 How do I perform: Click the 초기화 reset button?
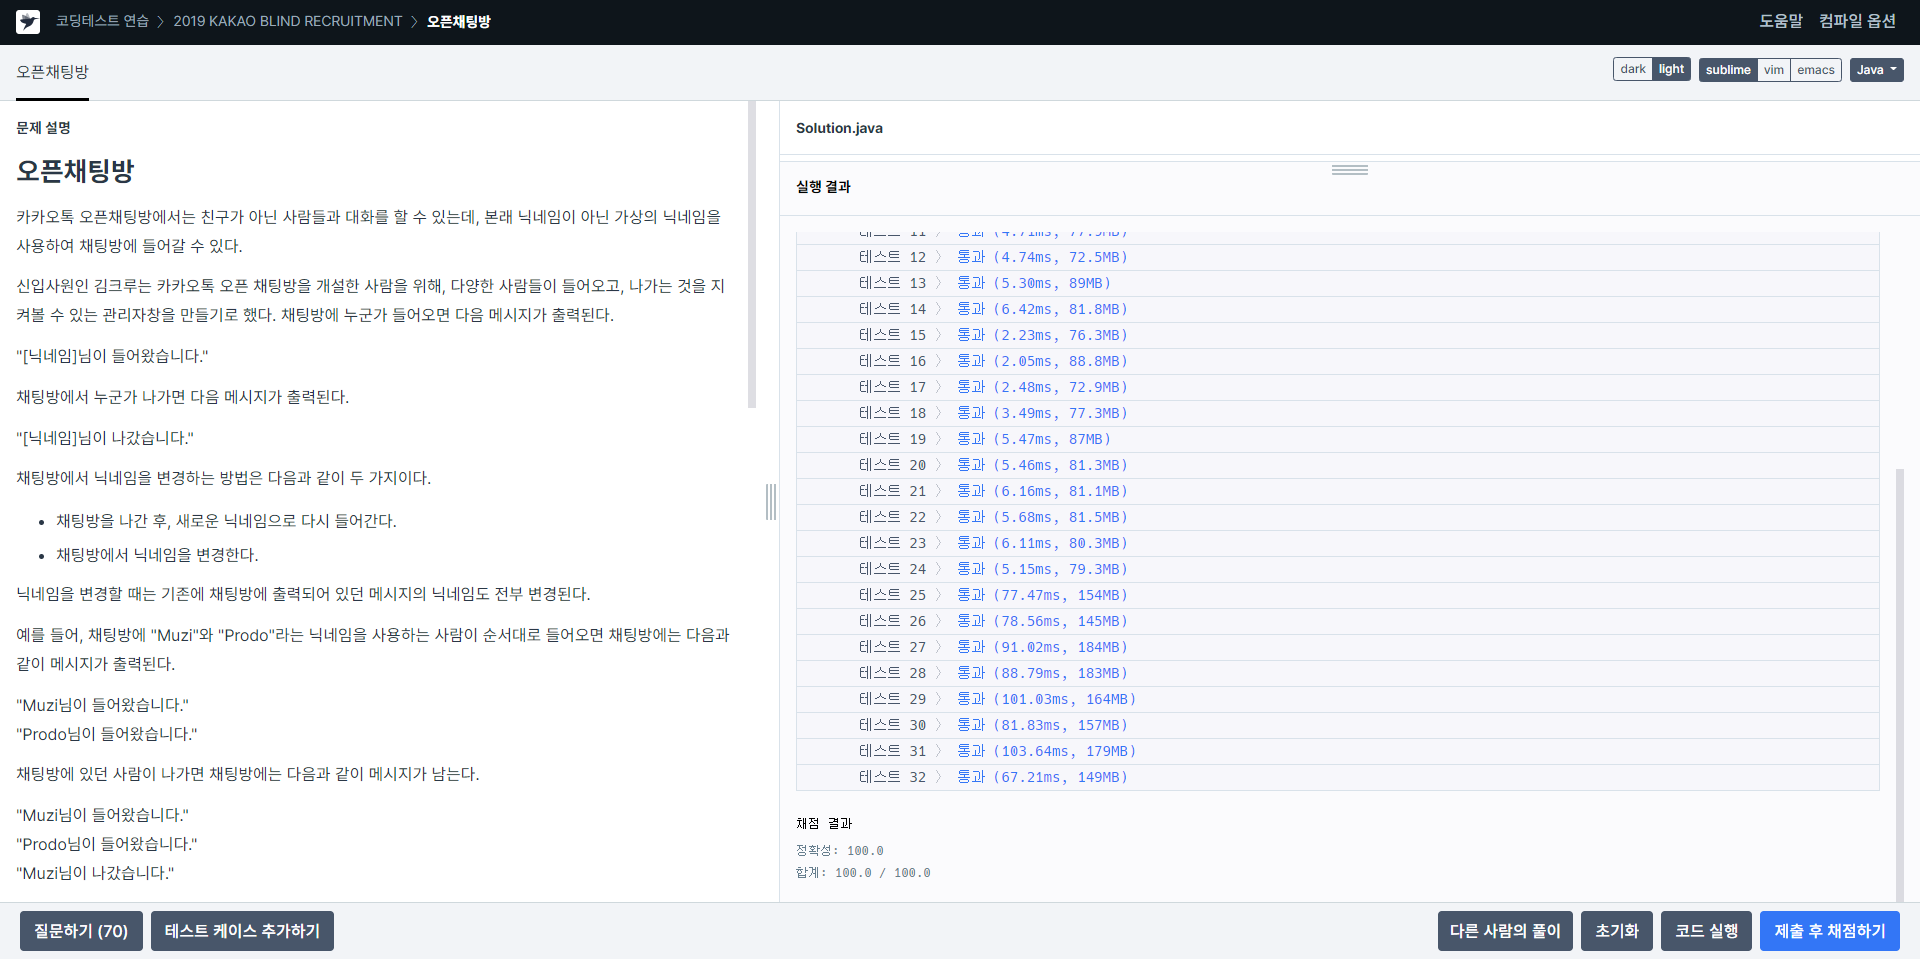[1617, 931]
